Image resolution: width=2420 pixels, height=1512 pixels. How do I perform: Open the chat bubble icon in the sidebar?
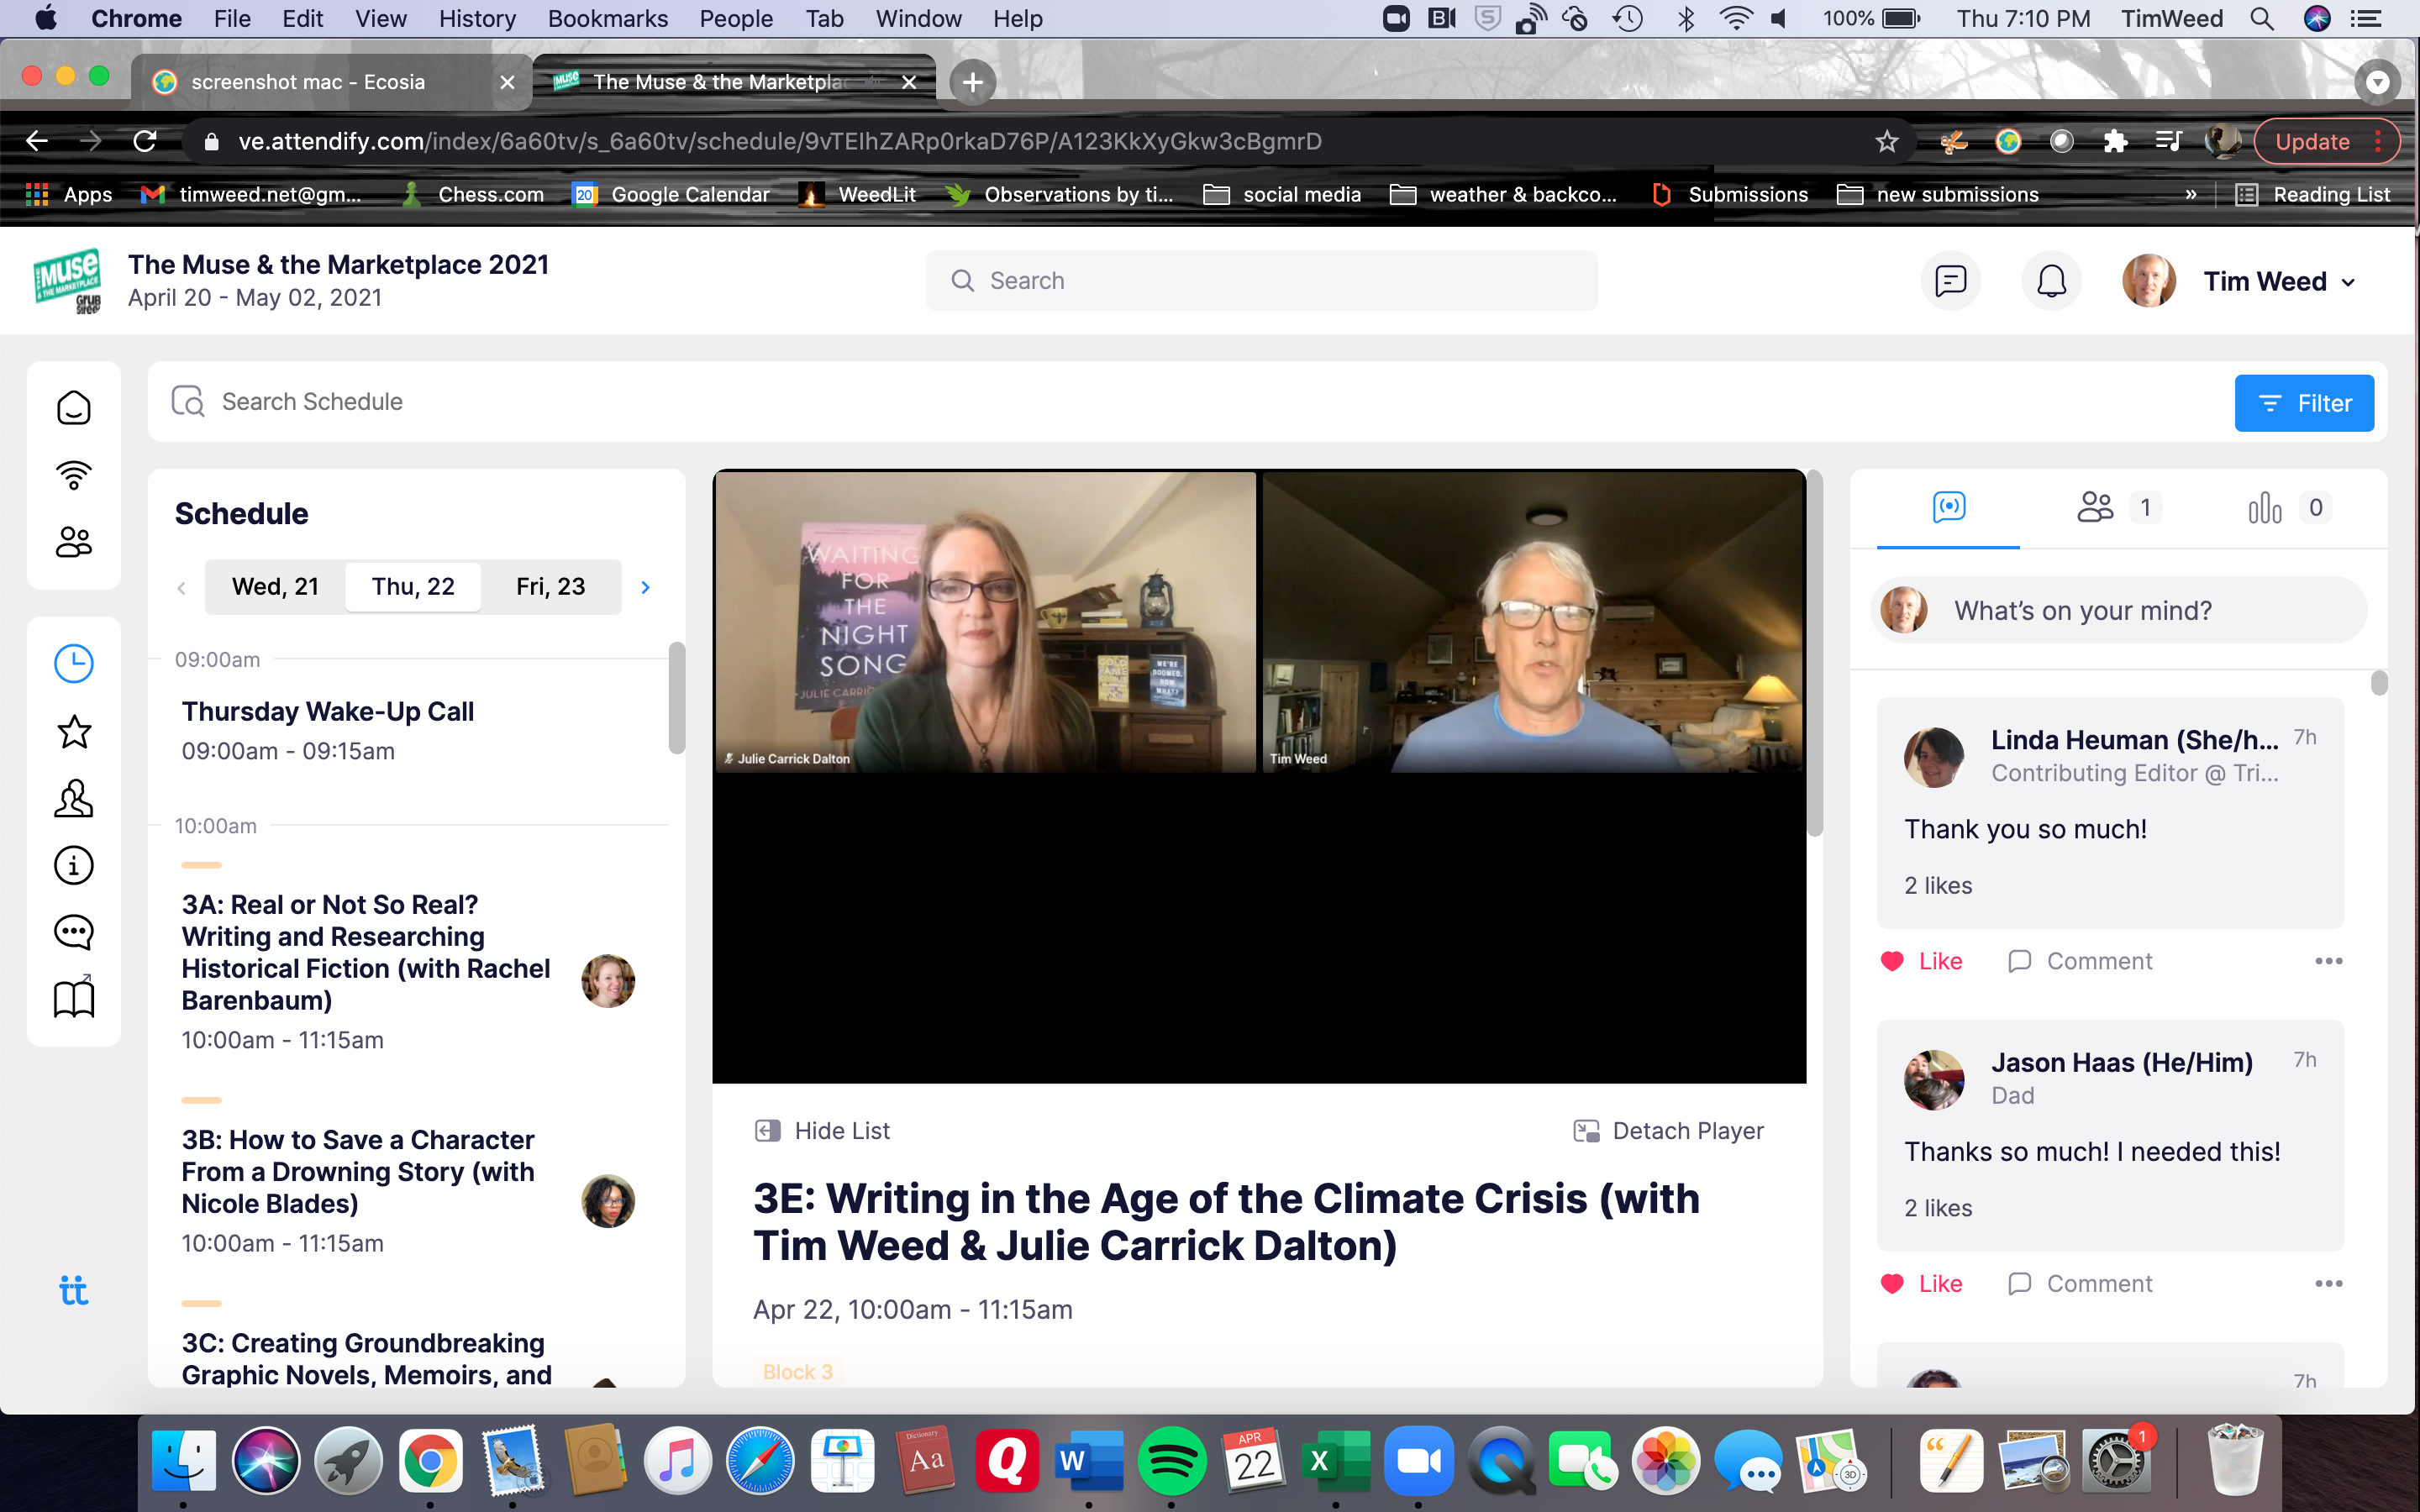(x=73, y=932)
